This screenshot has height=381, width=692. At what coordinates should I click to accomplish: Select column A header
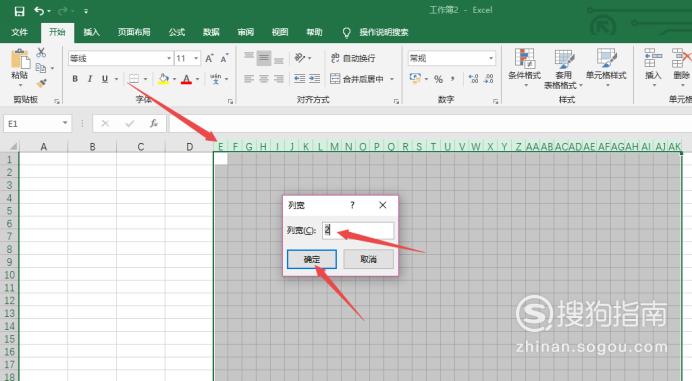pos(44,147)
